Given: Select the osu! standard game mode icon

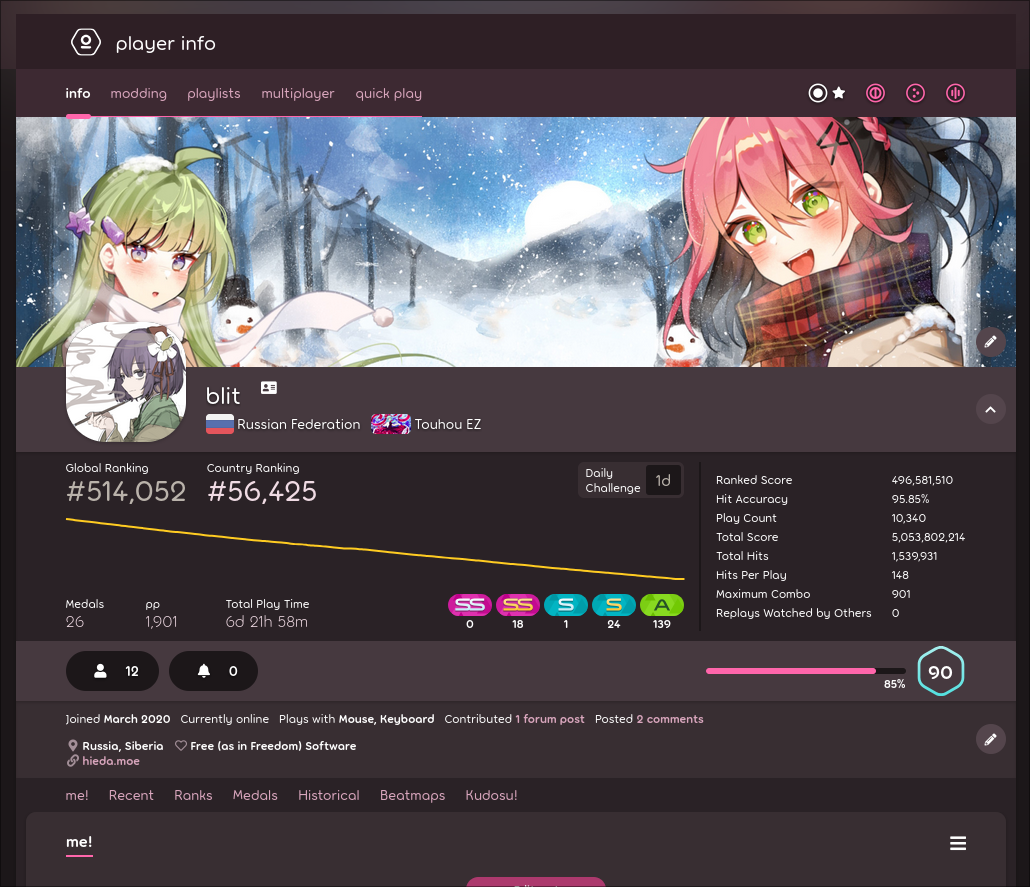Looking at the screenshot, I should coord(818,93).
